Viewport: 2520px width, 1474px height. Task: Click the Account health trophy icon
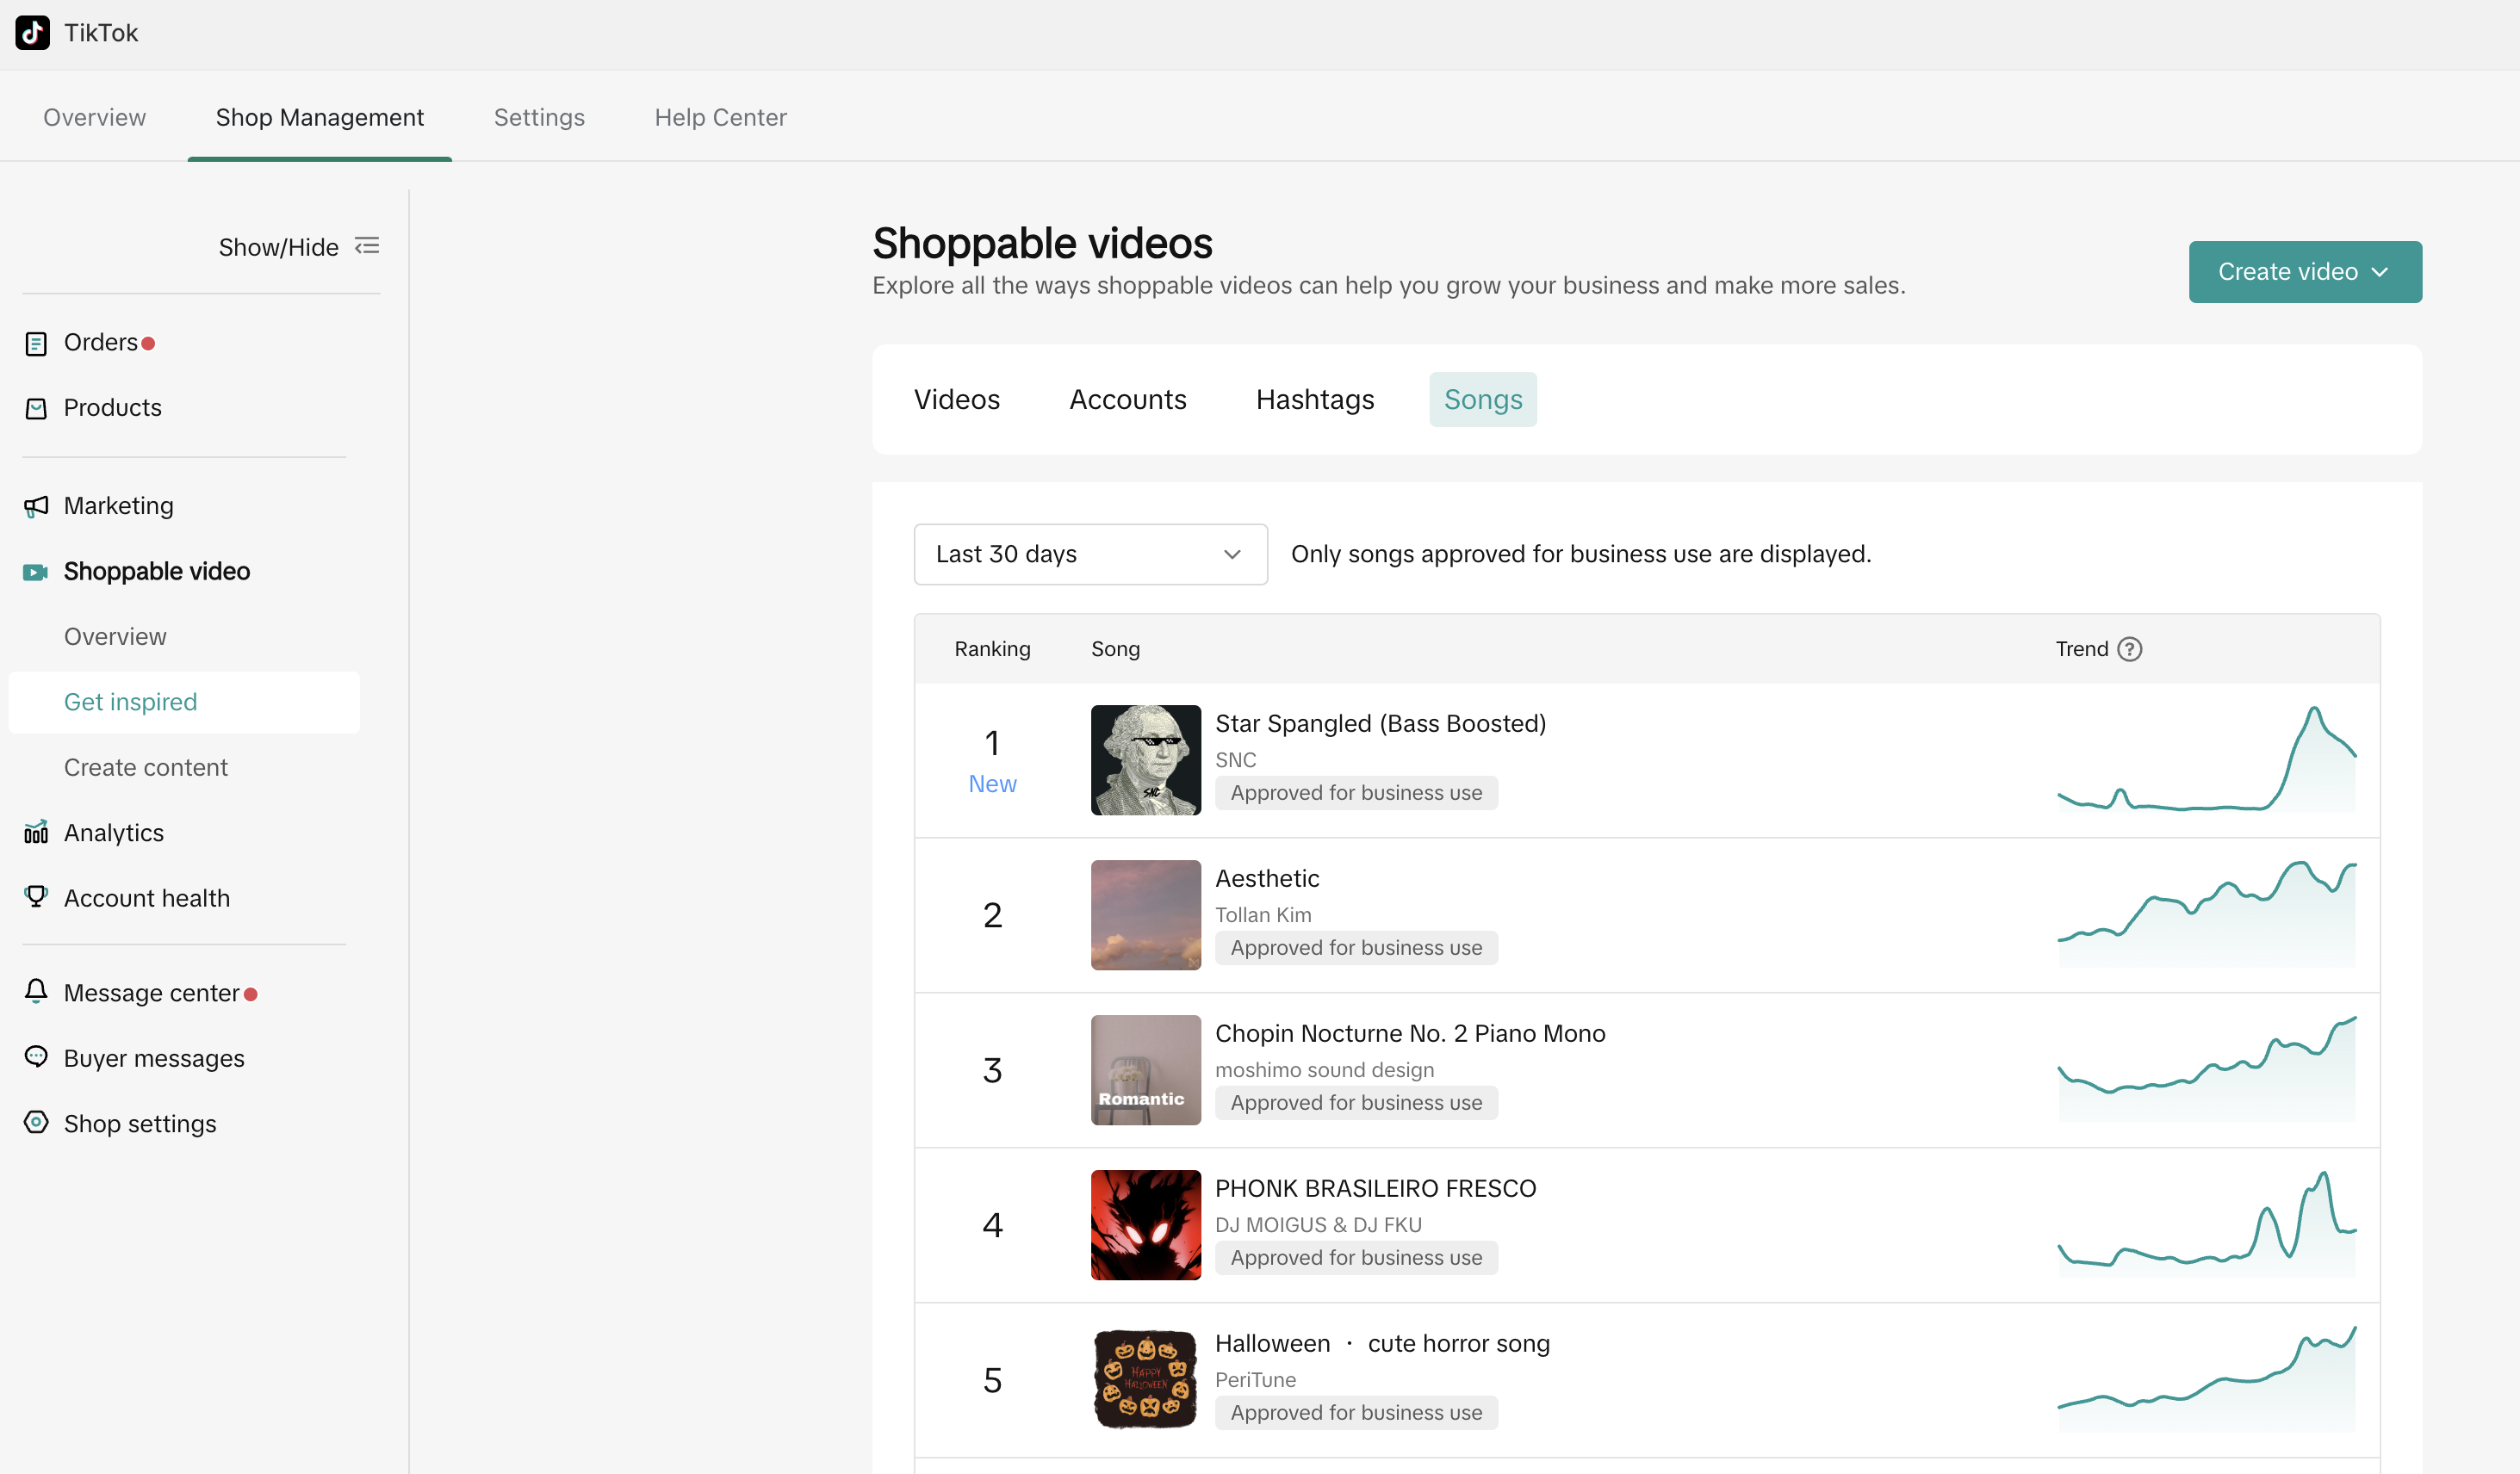click(36, 897)
